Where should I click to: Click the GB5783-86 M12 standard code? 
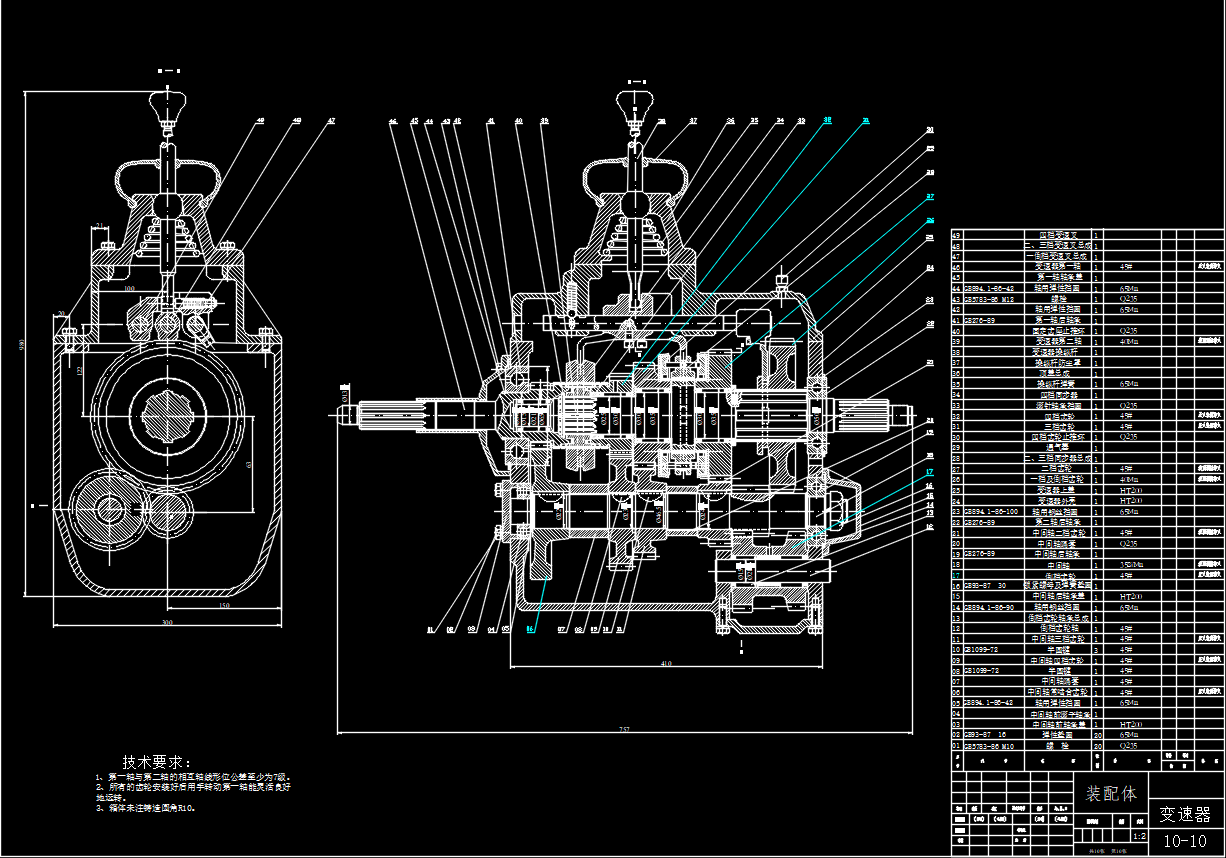(x=989, y=299)
